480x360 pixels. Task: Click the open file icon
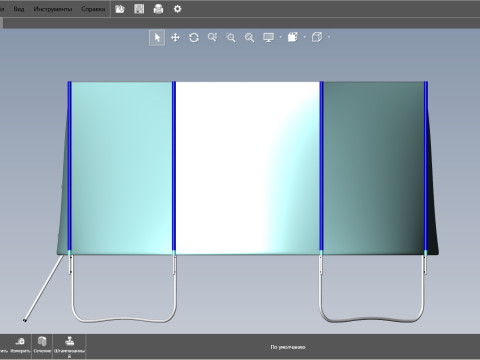click(x=120, y=9)
